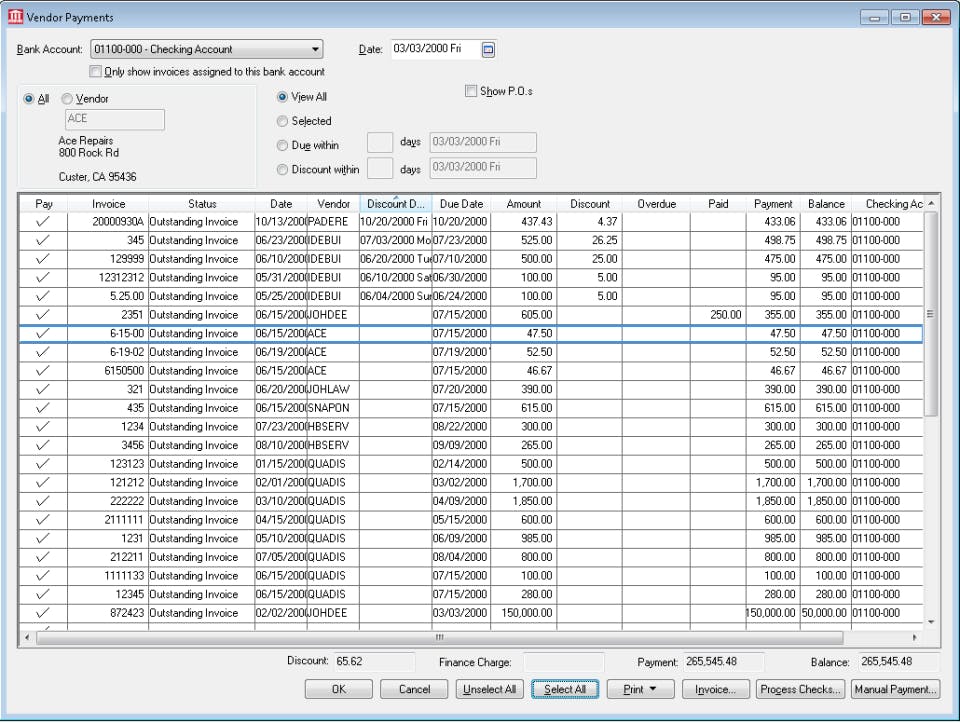Close the Vendor Payments window
960x723 pixels.
coord(936,17)
